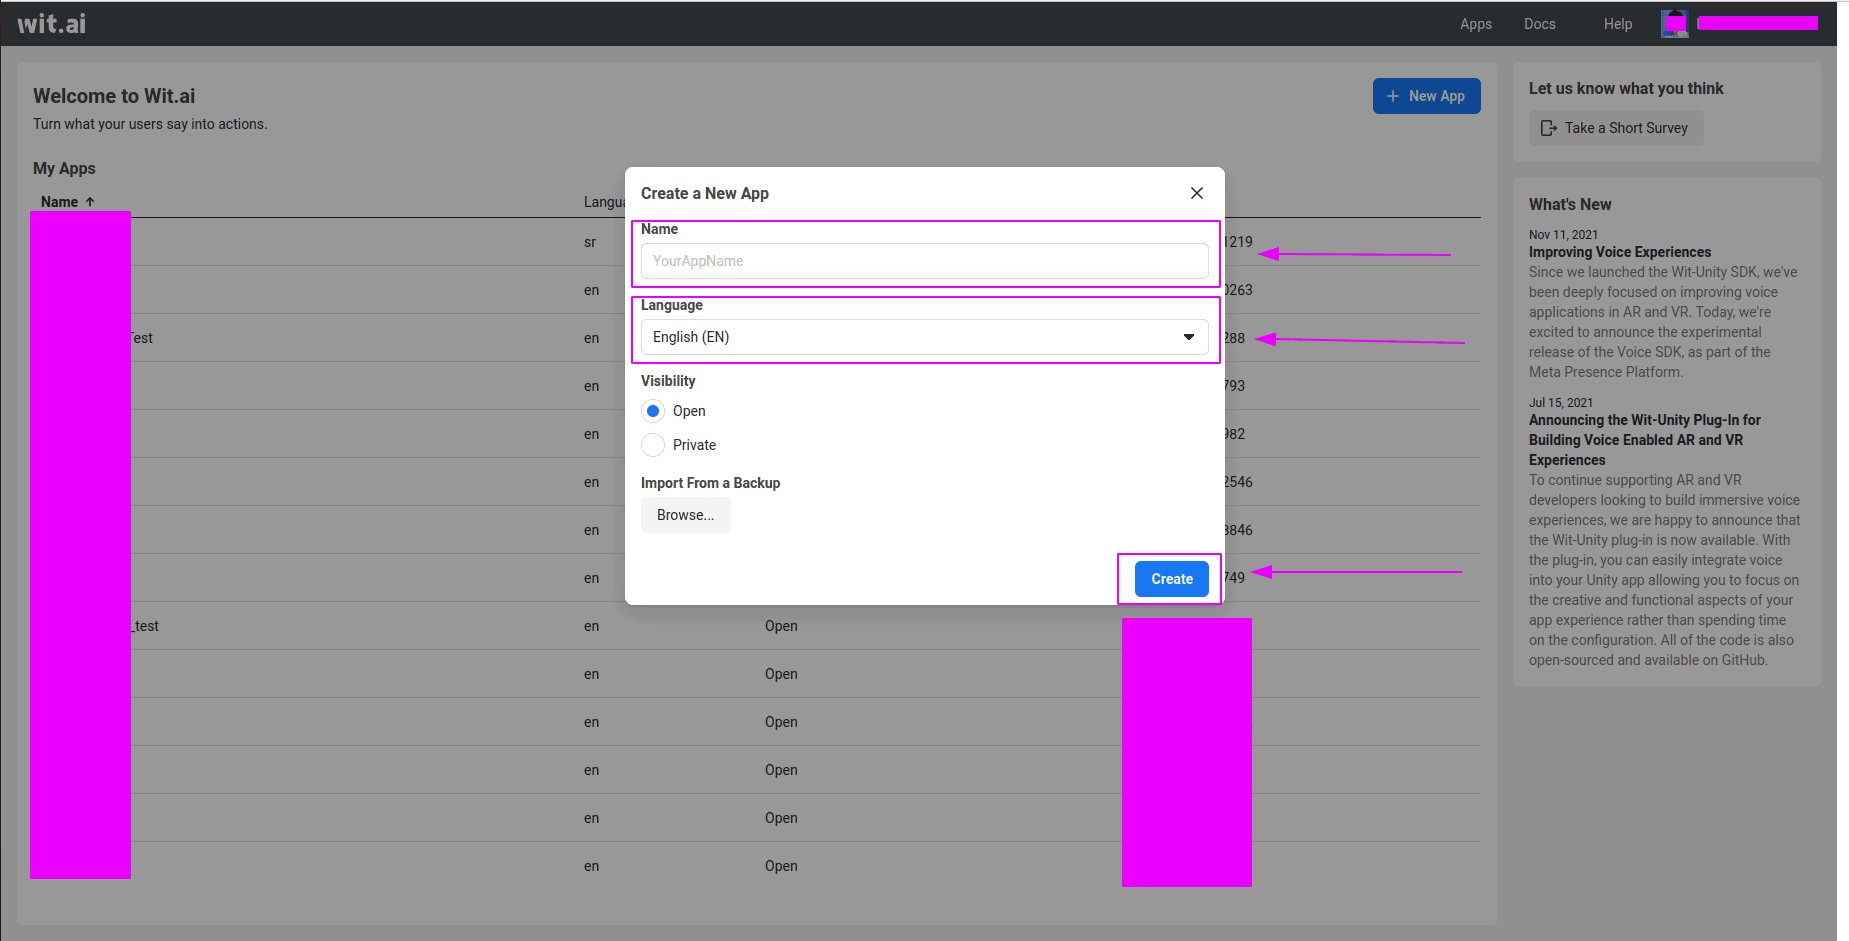This screenshot has width=1849, height=941.
Task: Click the 'Jul 15, 2021' date text
Action: tap(1560, 403)
